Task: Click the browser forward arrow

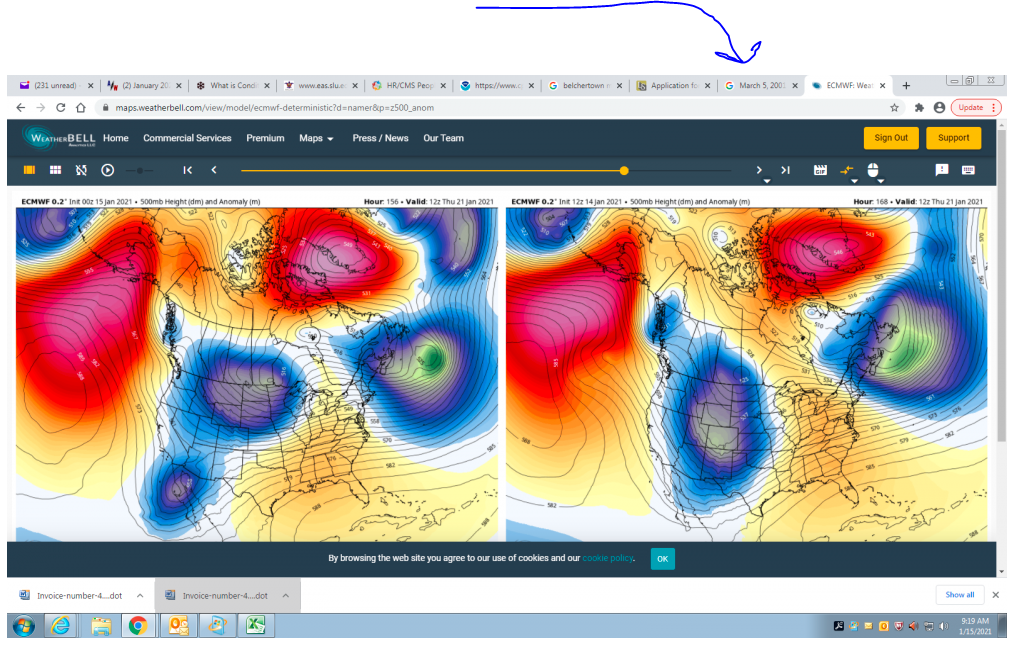Action: [x=40, y=108]
